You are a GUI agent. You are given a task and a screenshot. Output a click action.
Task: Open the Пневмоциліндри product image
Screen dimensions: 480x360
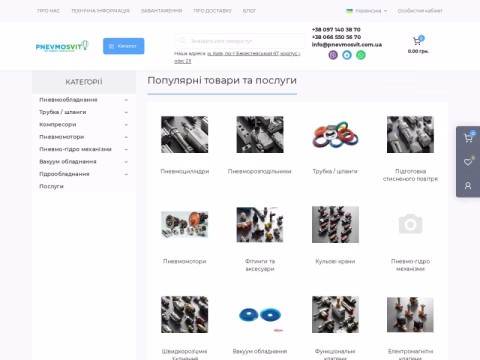[x=185, y=134]
